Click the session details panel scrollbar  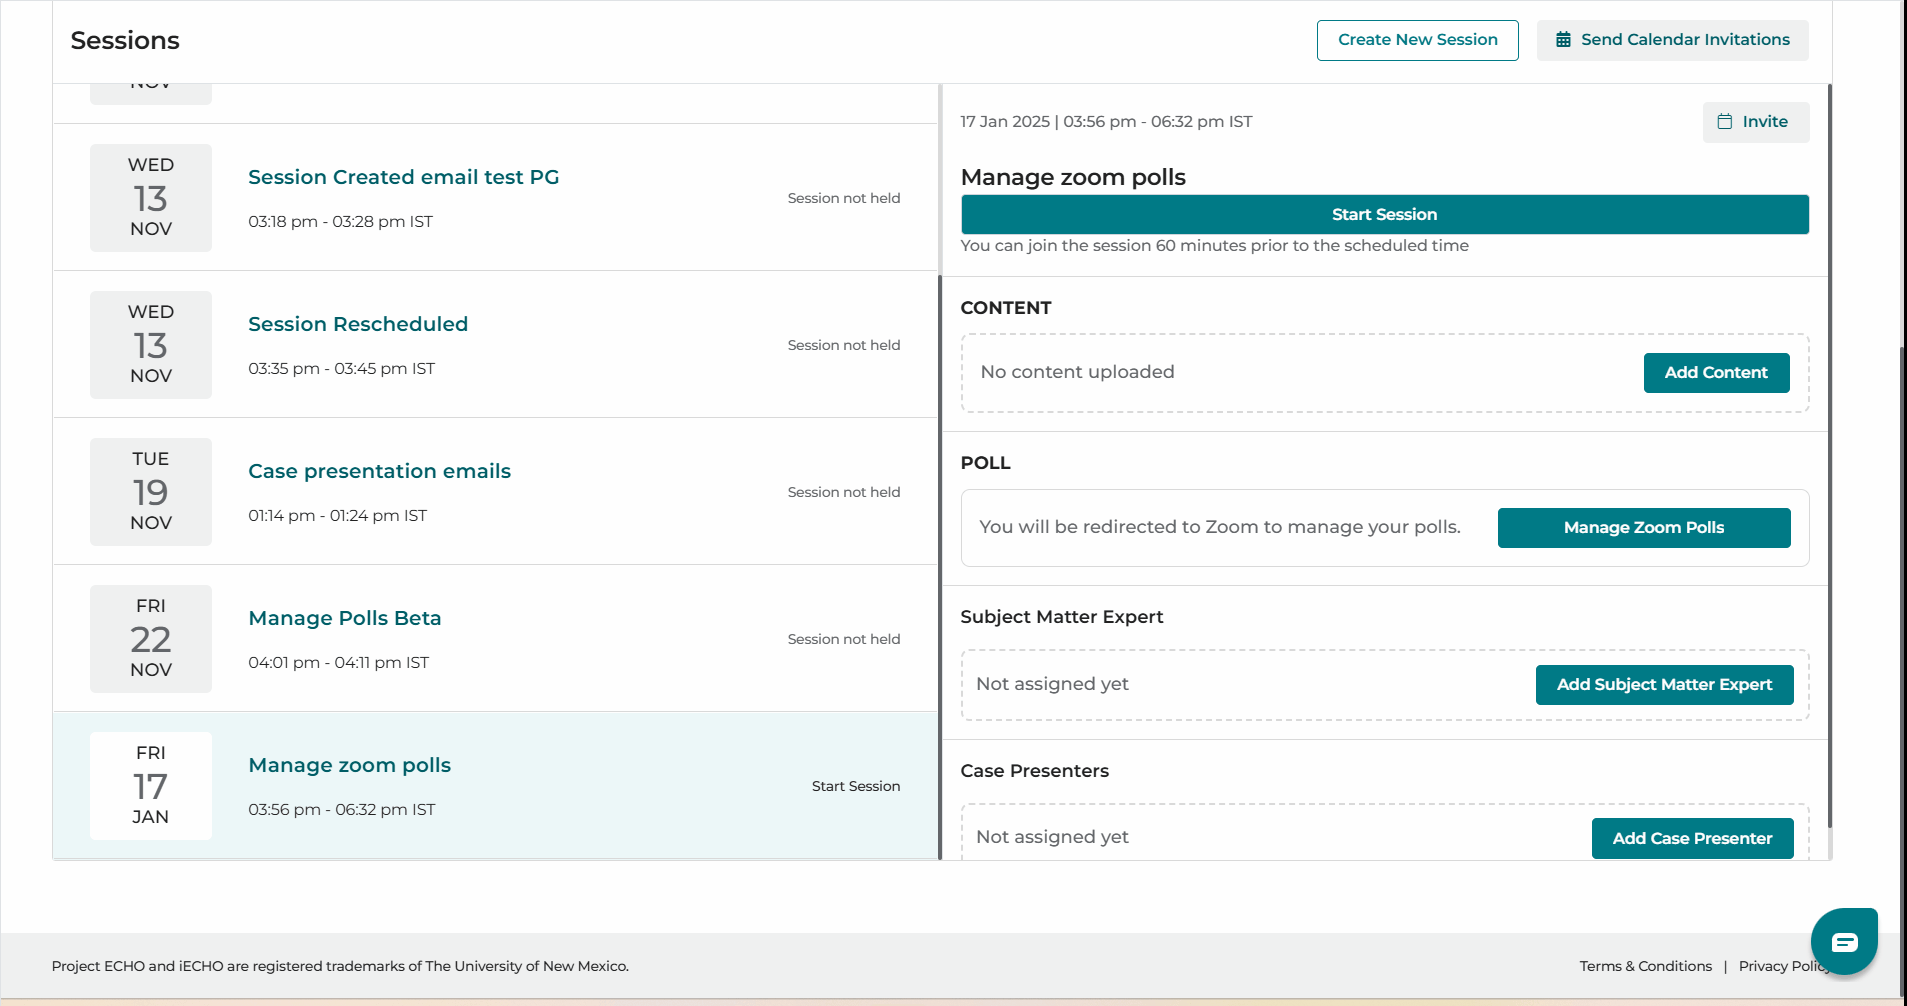pos(1829,456)
